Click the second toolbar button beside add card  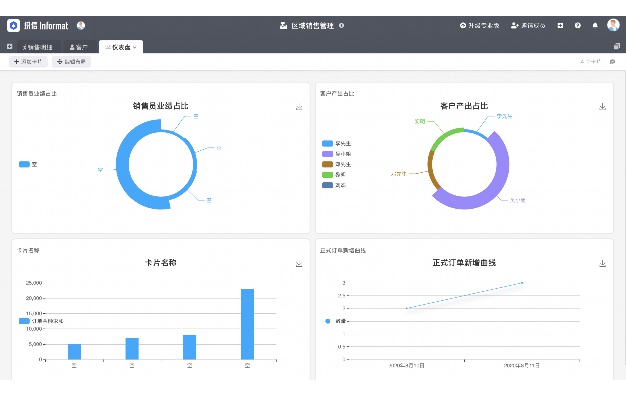tap(71, 61)
